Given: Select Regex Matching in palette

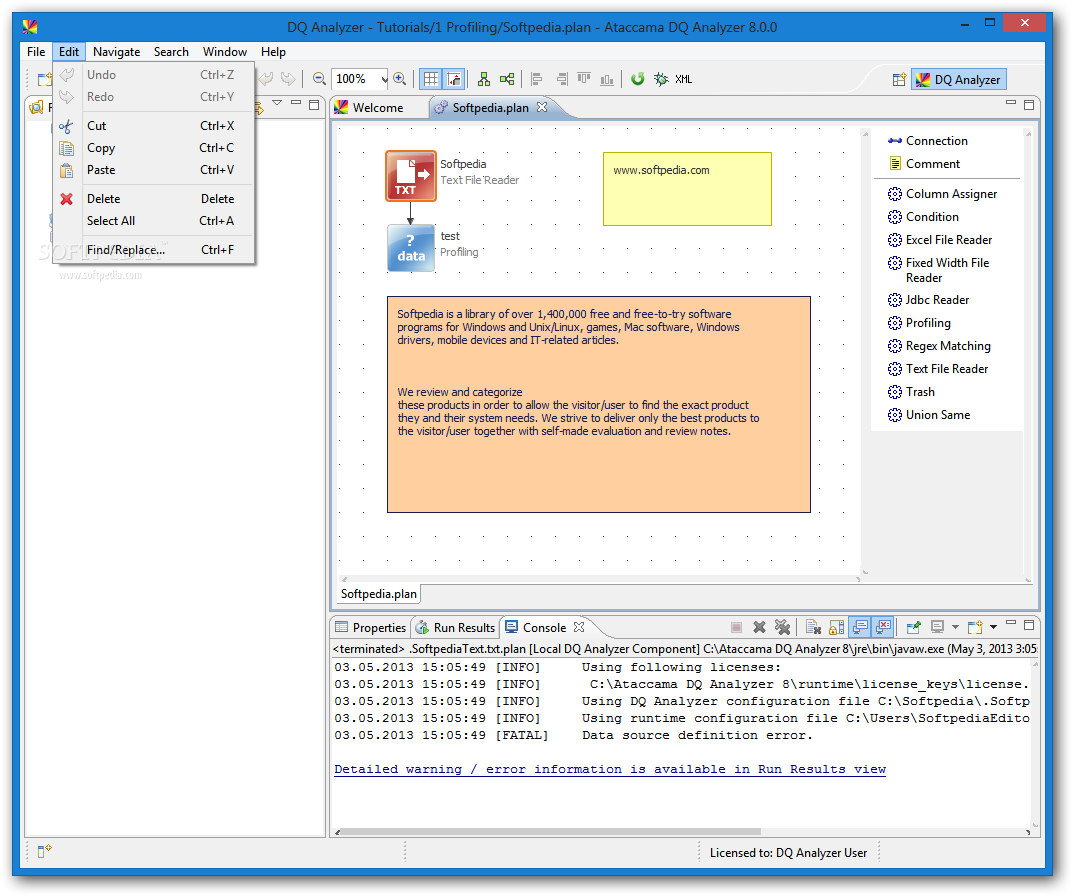Looking at the screenshot, I should (939, 346).
